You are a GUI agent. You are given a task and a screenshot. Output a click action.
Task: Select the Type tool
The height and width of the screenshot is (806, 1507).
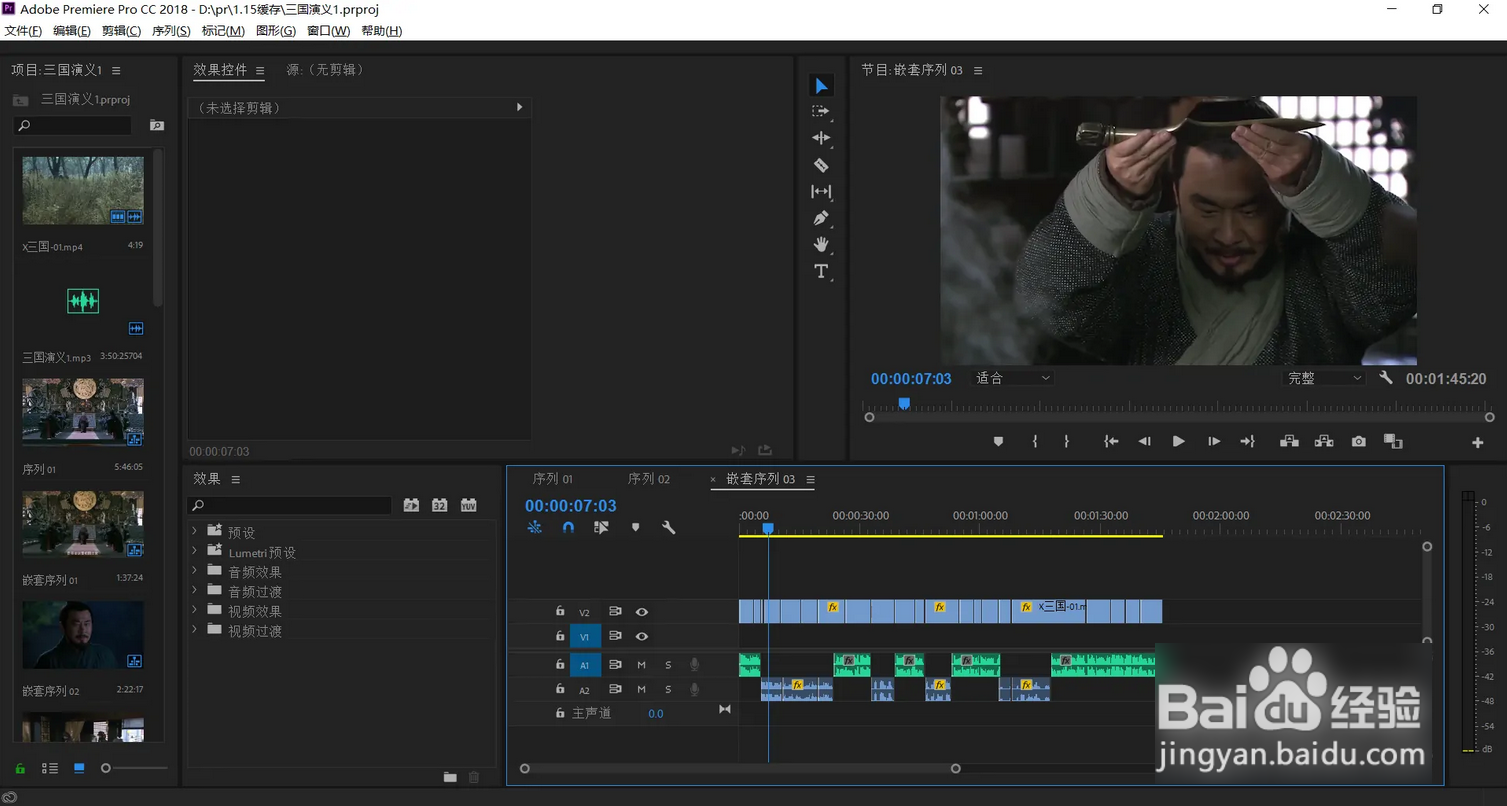pyautogui.click(x=821, y=271)
